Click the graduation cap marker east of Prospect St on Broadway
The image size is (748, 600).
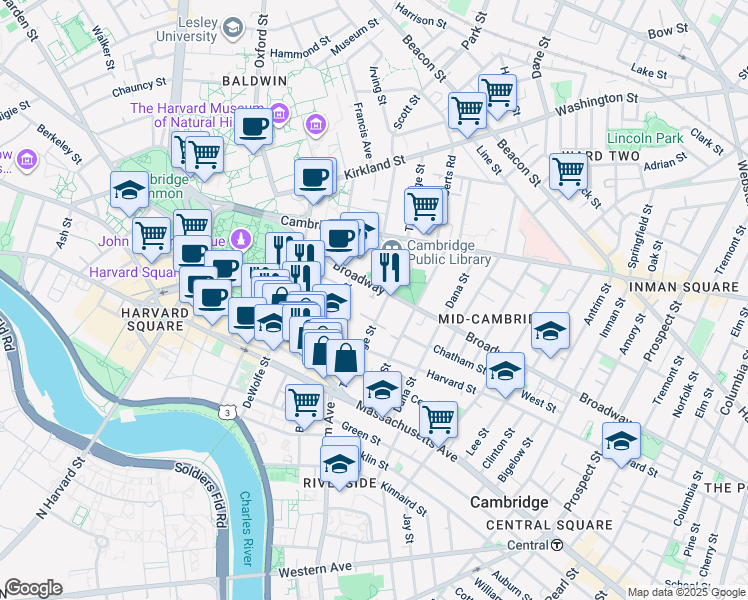click(621, 441)
